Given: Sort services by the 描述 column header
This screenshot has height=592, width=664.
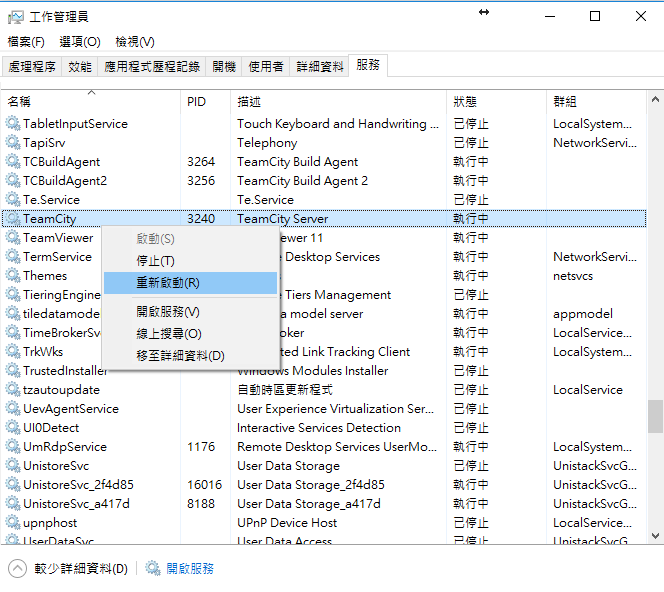Looking at the screenshot, I should 338,102.
